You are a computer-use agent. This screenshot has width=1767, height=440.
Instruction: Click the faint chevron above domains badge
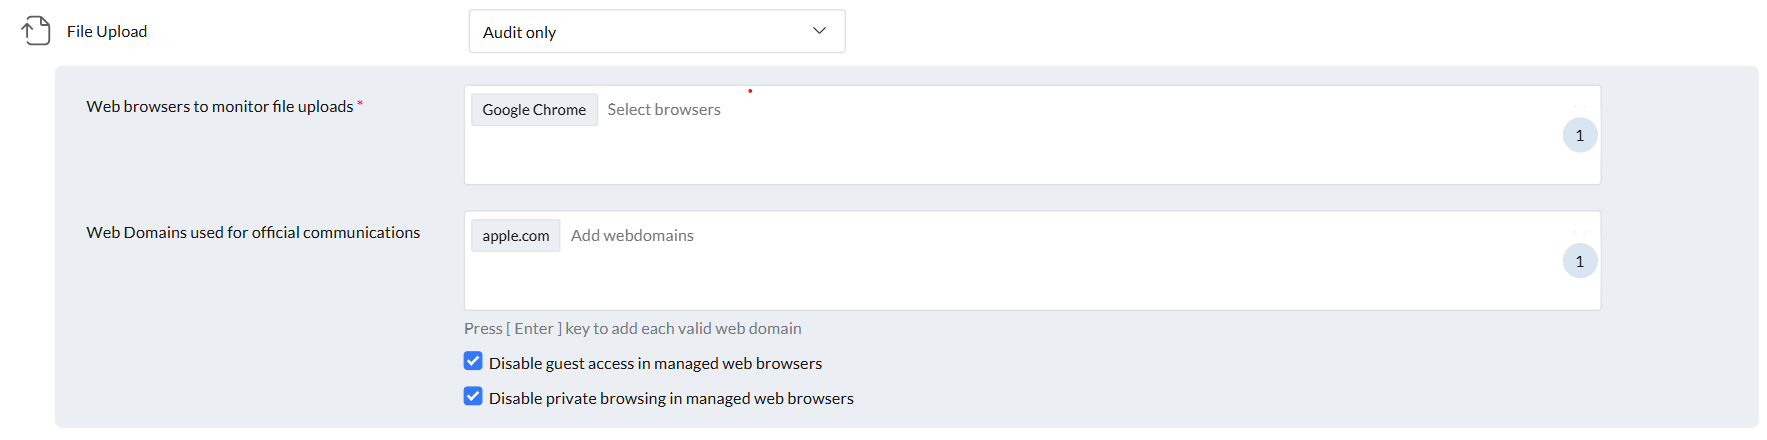[1579, 231]
